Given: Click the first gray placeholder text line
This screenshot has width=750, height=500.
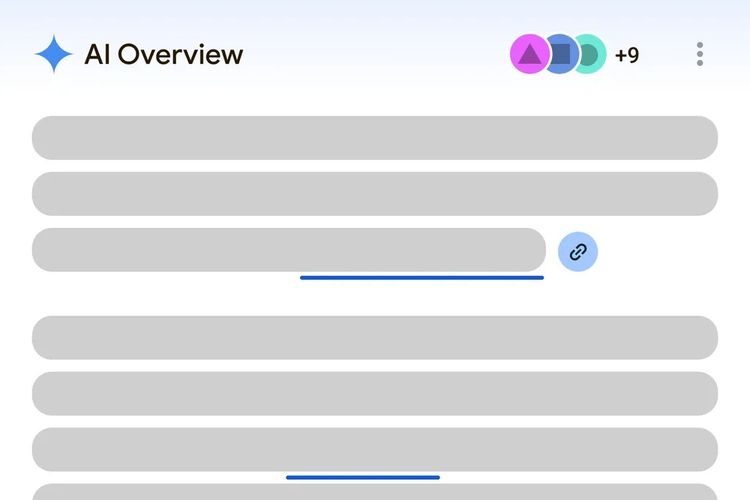Looking at the screenshot, I should point(375,138).
